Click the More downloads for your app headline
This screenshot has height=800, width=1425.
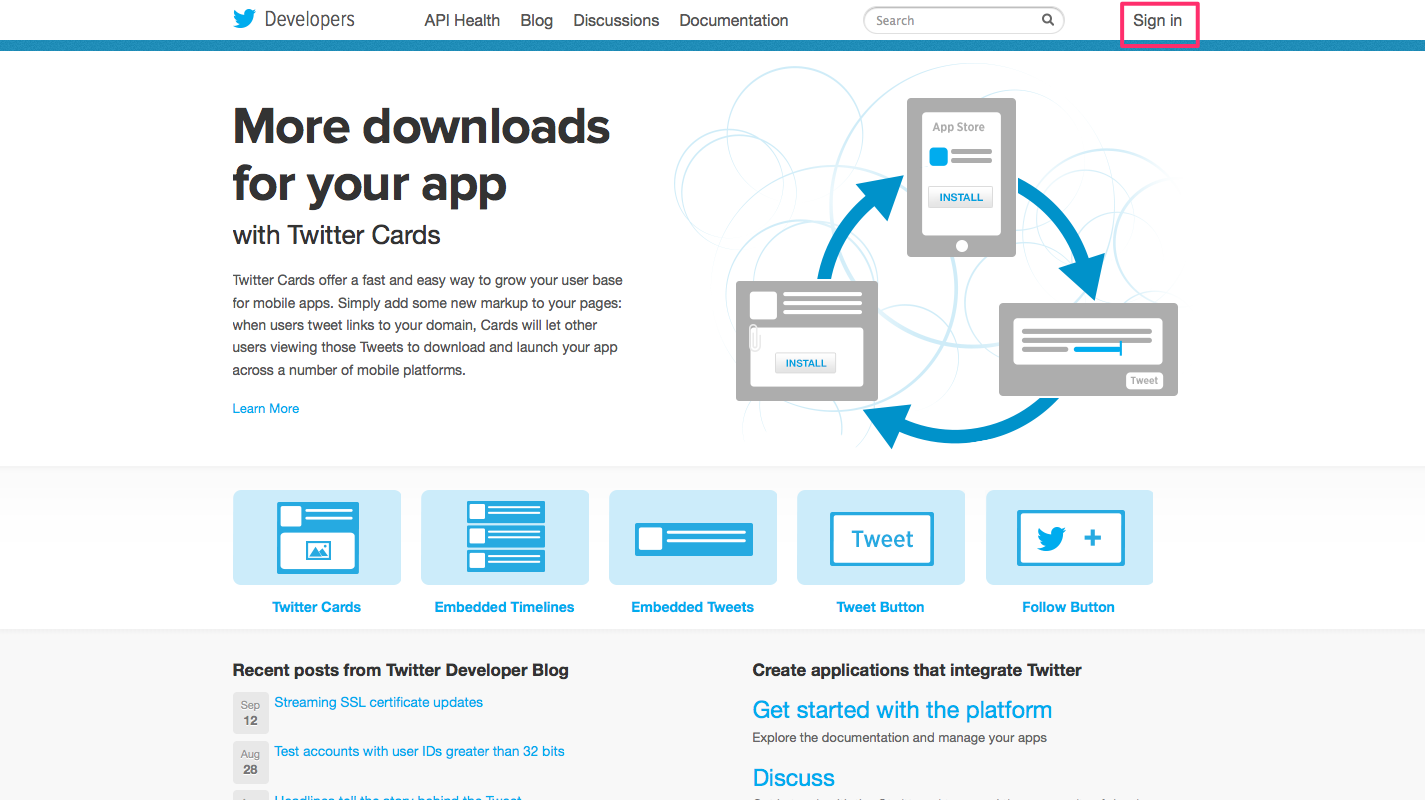coord(422,155)
